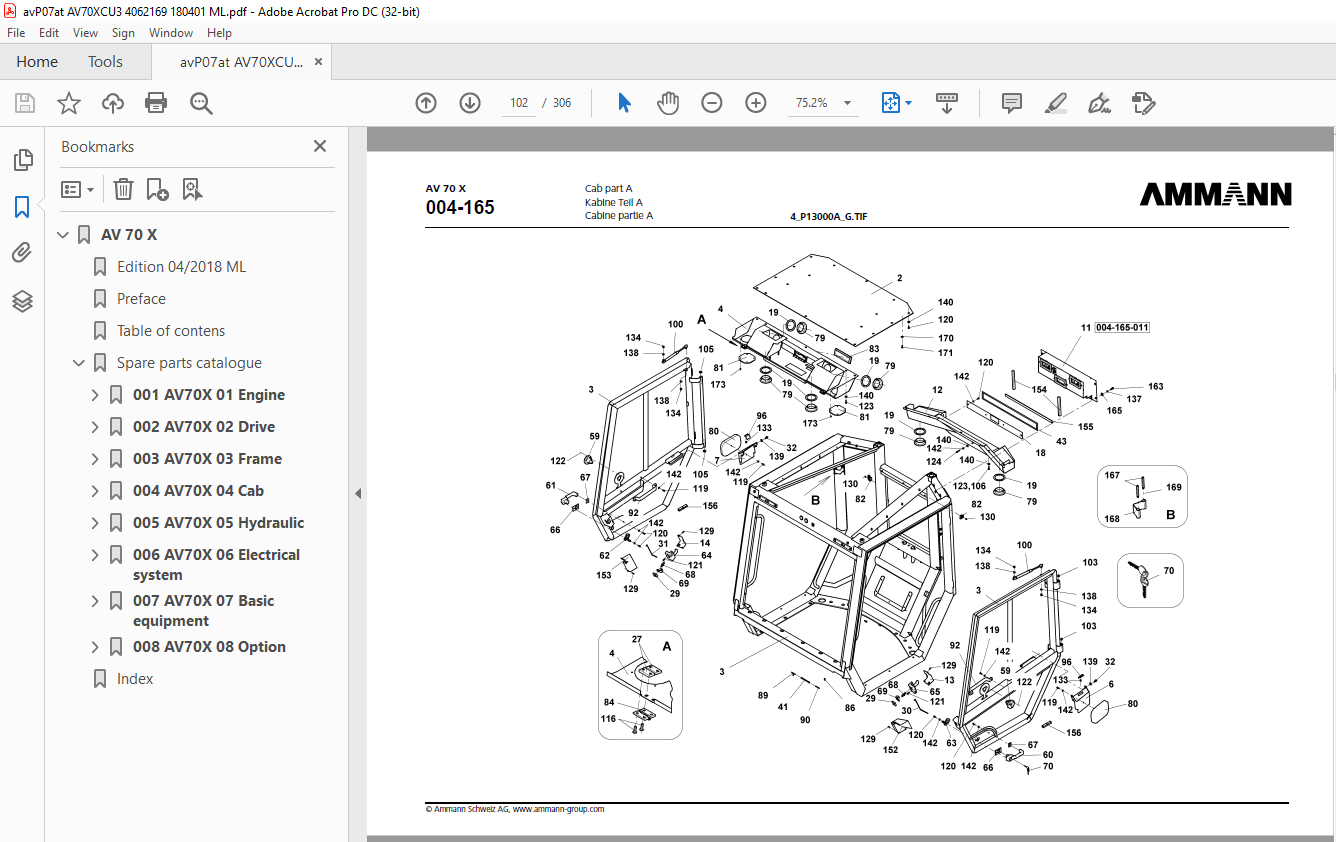Screen dimensions: 1336x842
Task: Open bookmarks options menu dropdown
Action: (77, 189)
